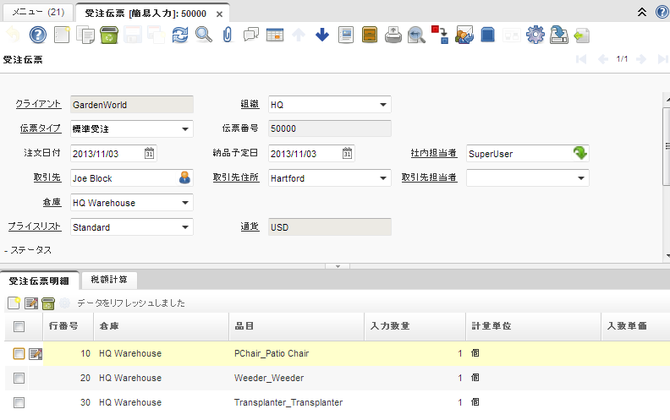Open 倉庫 HQ Warehouse dropdown

(x=185, y=203)
